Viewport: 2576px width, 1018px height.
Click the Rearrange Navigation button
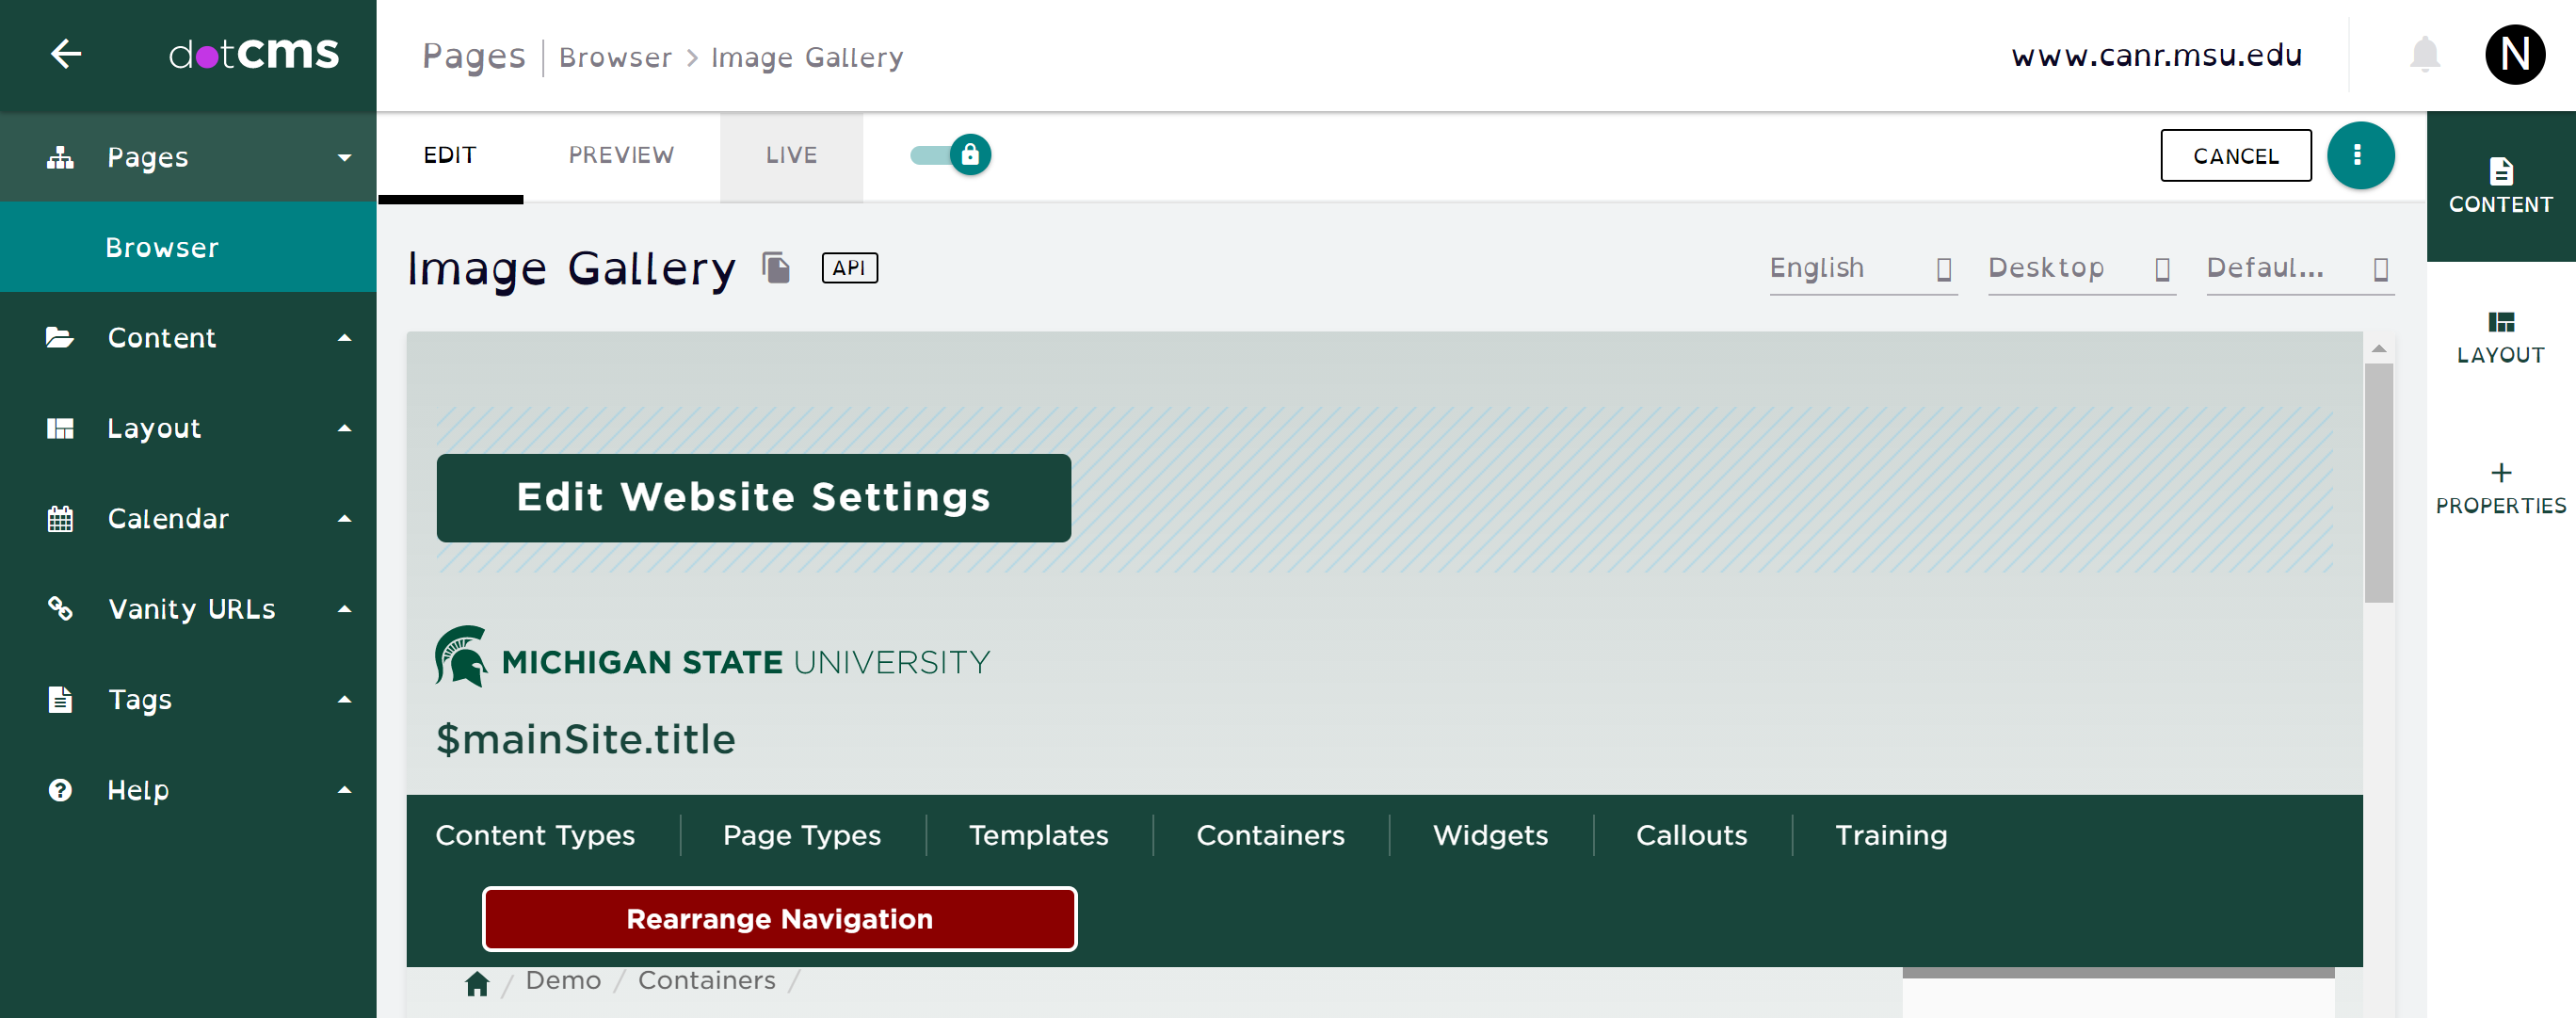coord(781,918)
